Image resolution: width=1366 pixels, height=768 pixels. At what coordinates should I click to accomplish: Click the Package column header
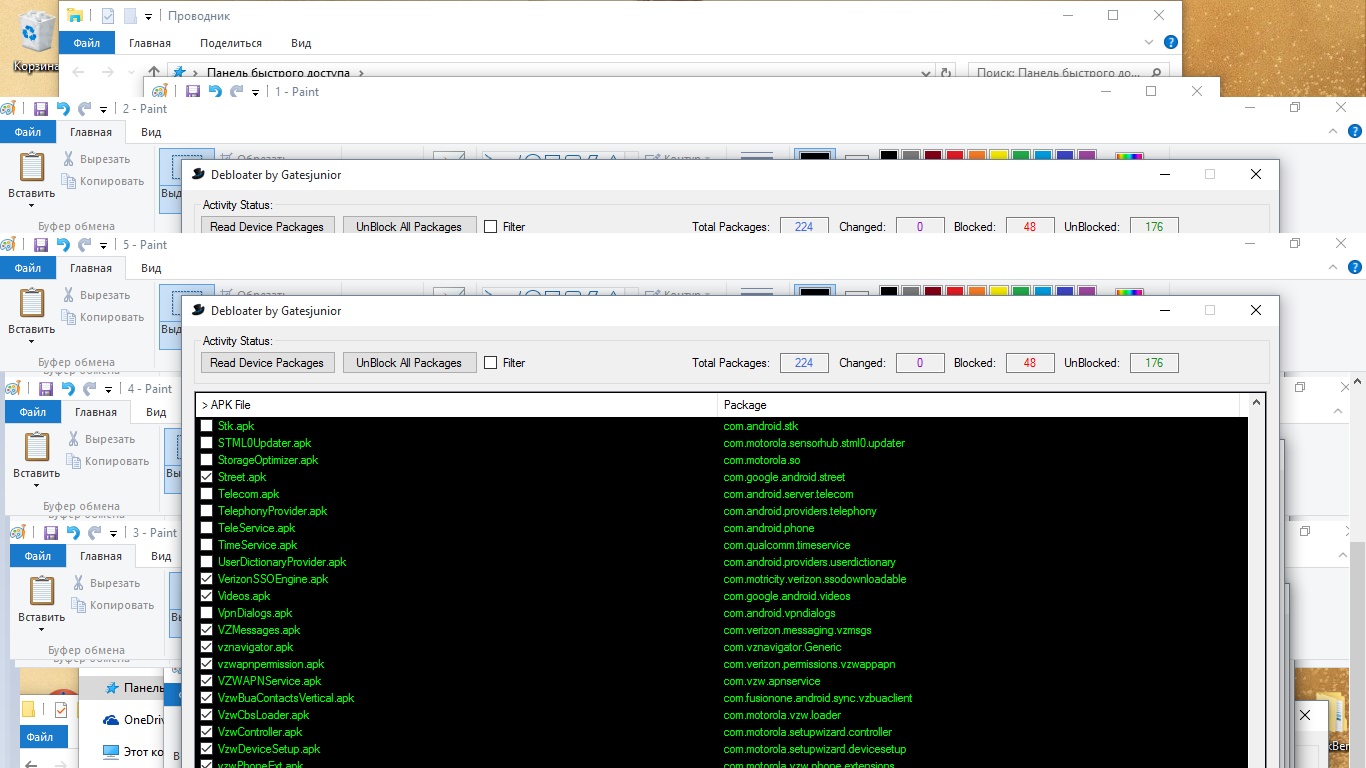(x=979, y=405)
